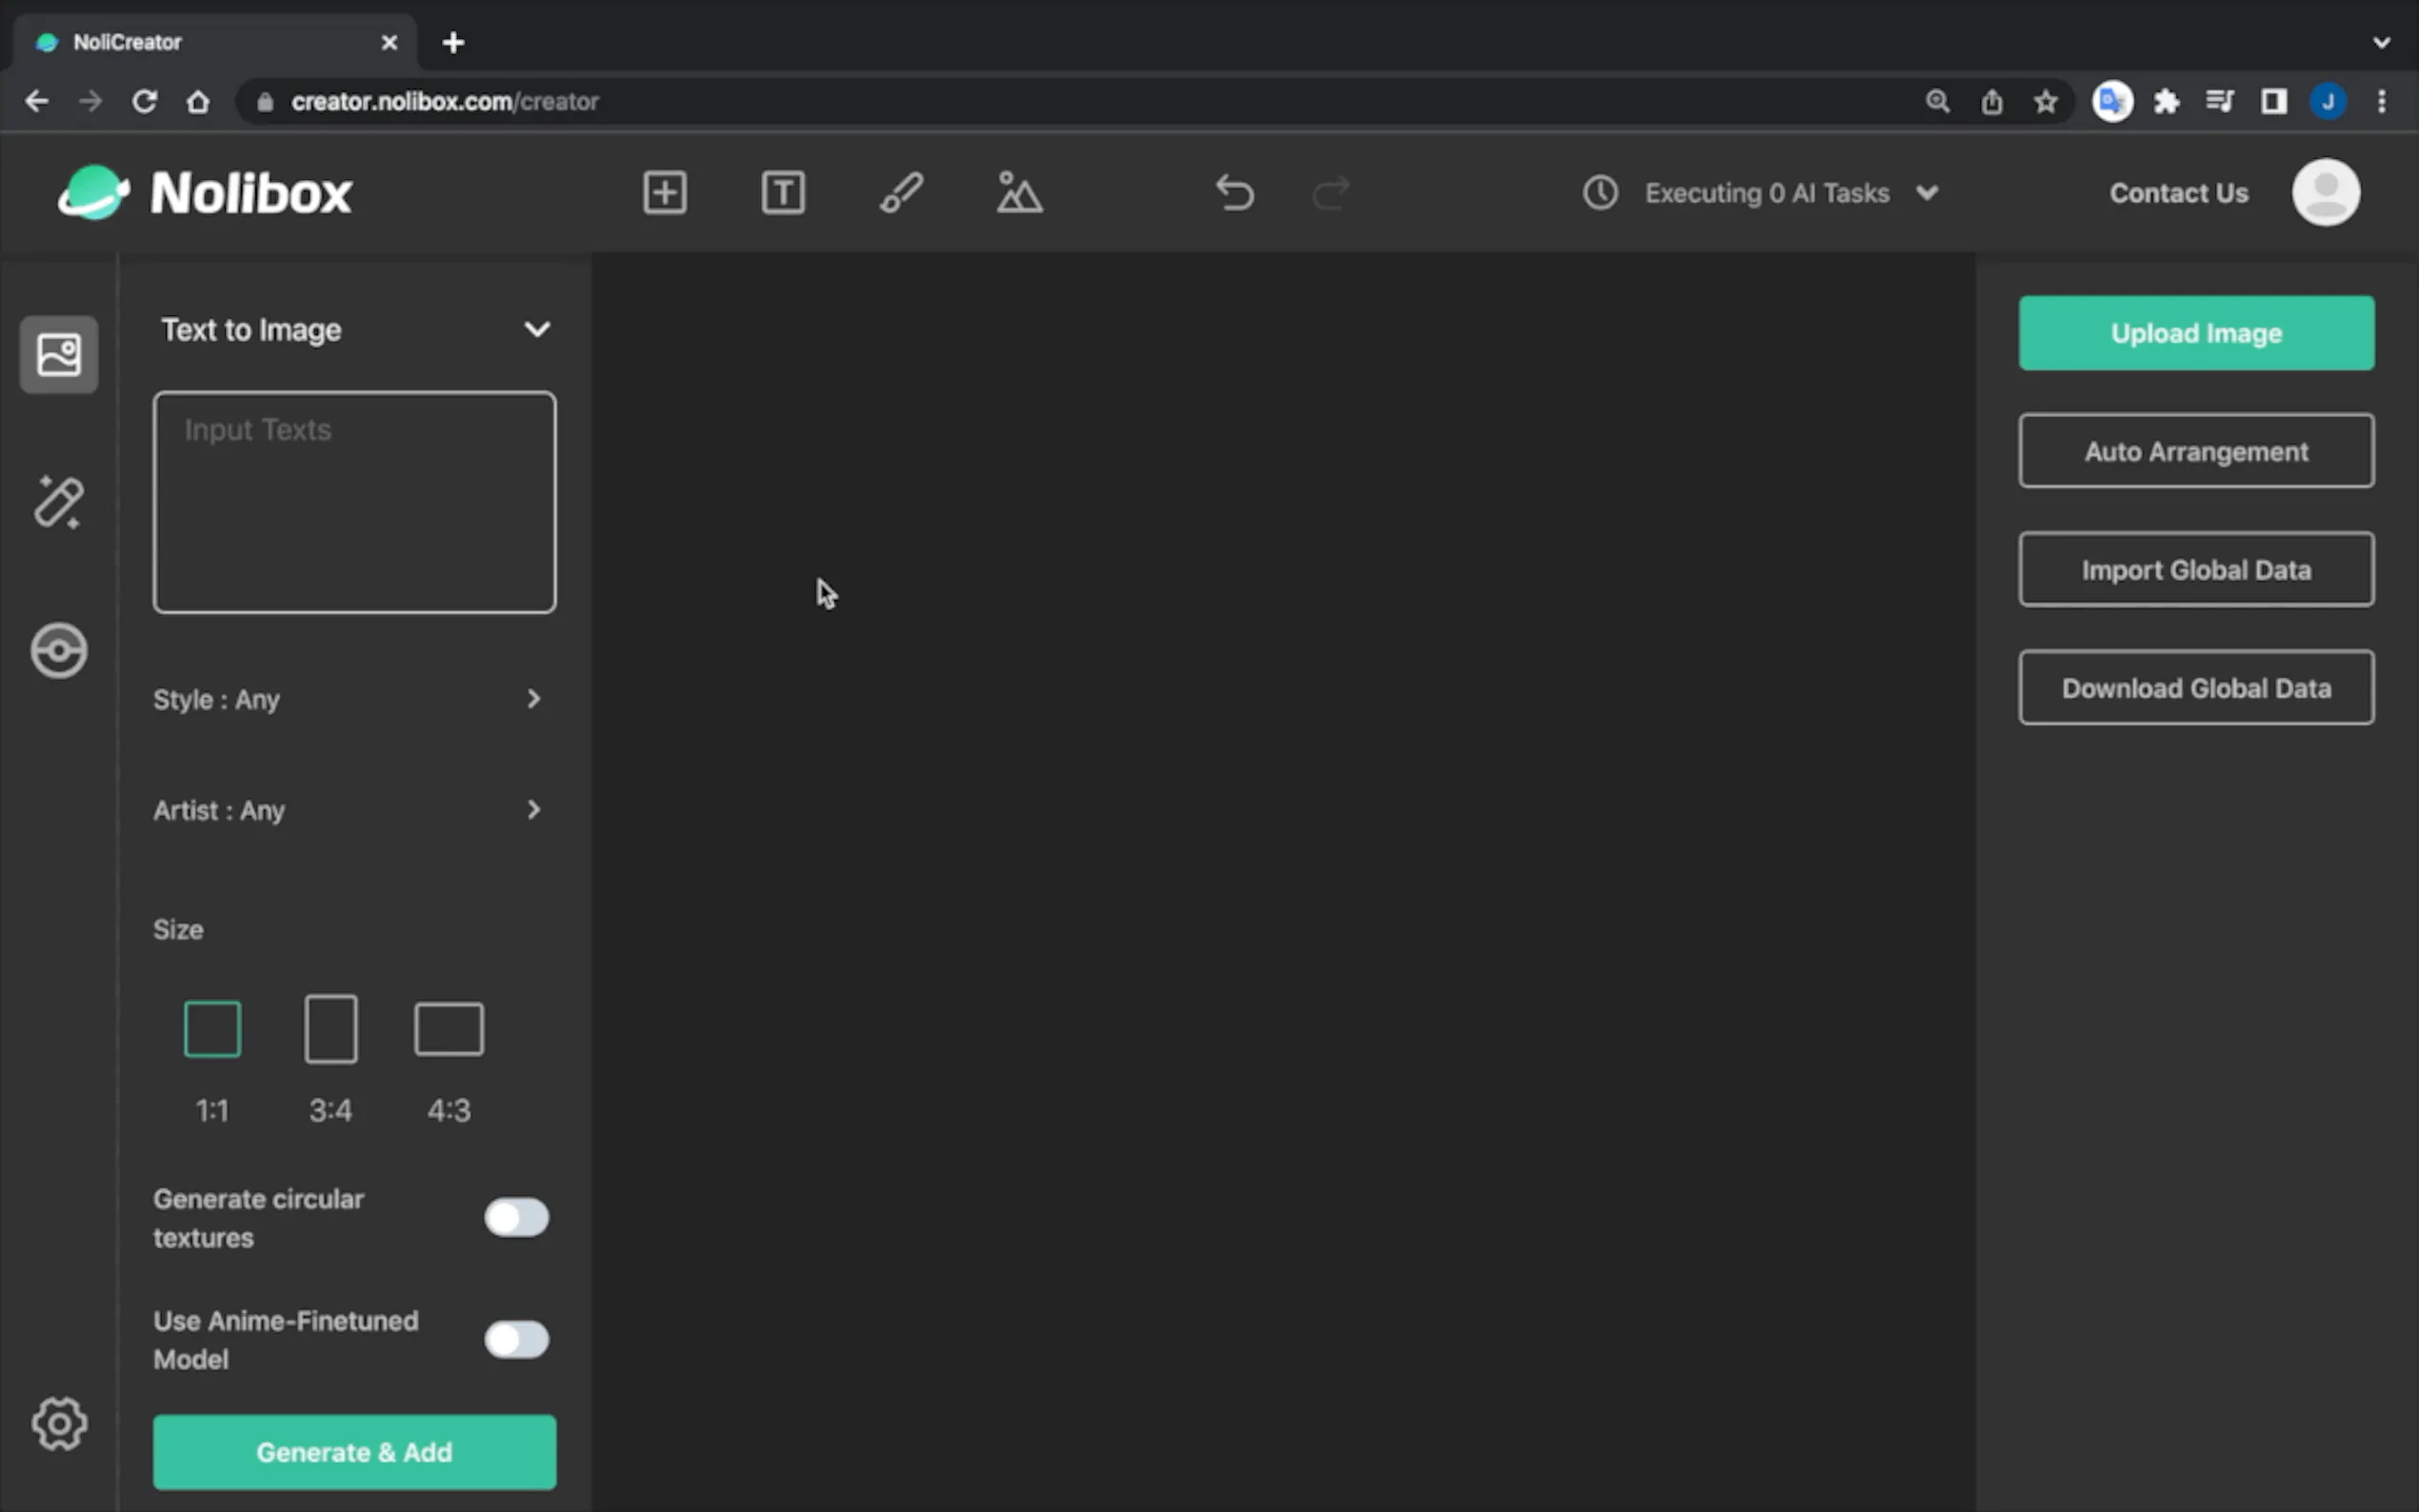2419x1512 pixels.
Task: Click the Undo arrow icon
Action: (1234, 192)
